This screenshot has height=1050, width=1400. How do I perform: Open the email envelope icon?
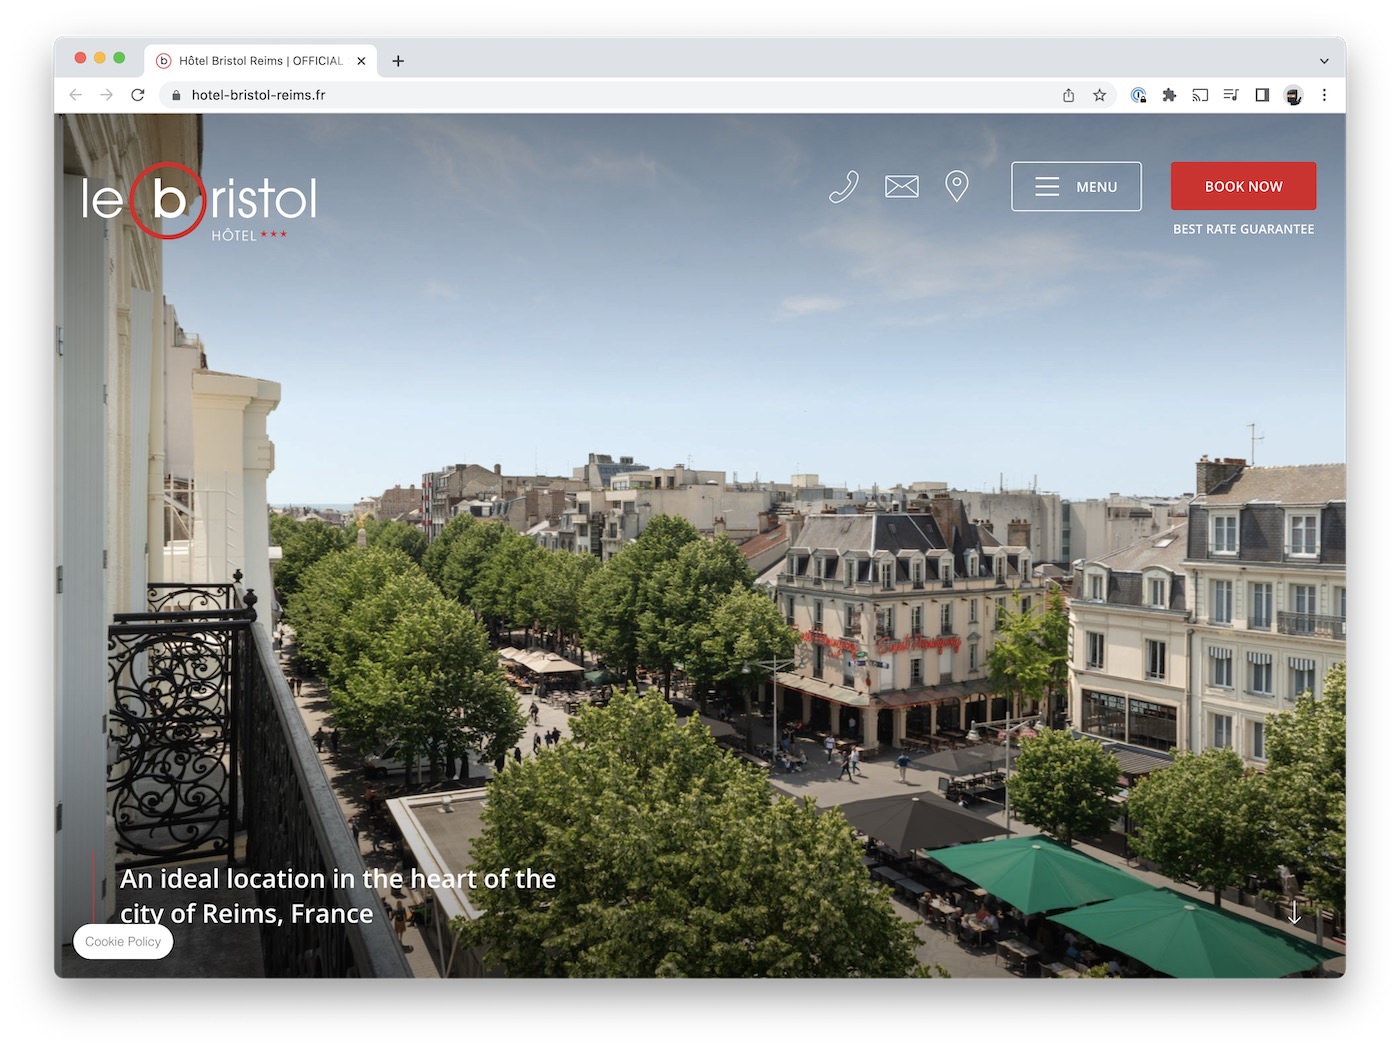click(901, 187)
